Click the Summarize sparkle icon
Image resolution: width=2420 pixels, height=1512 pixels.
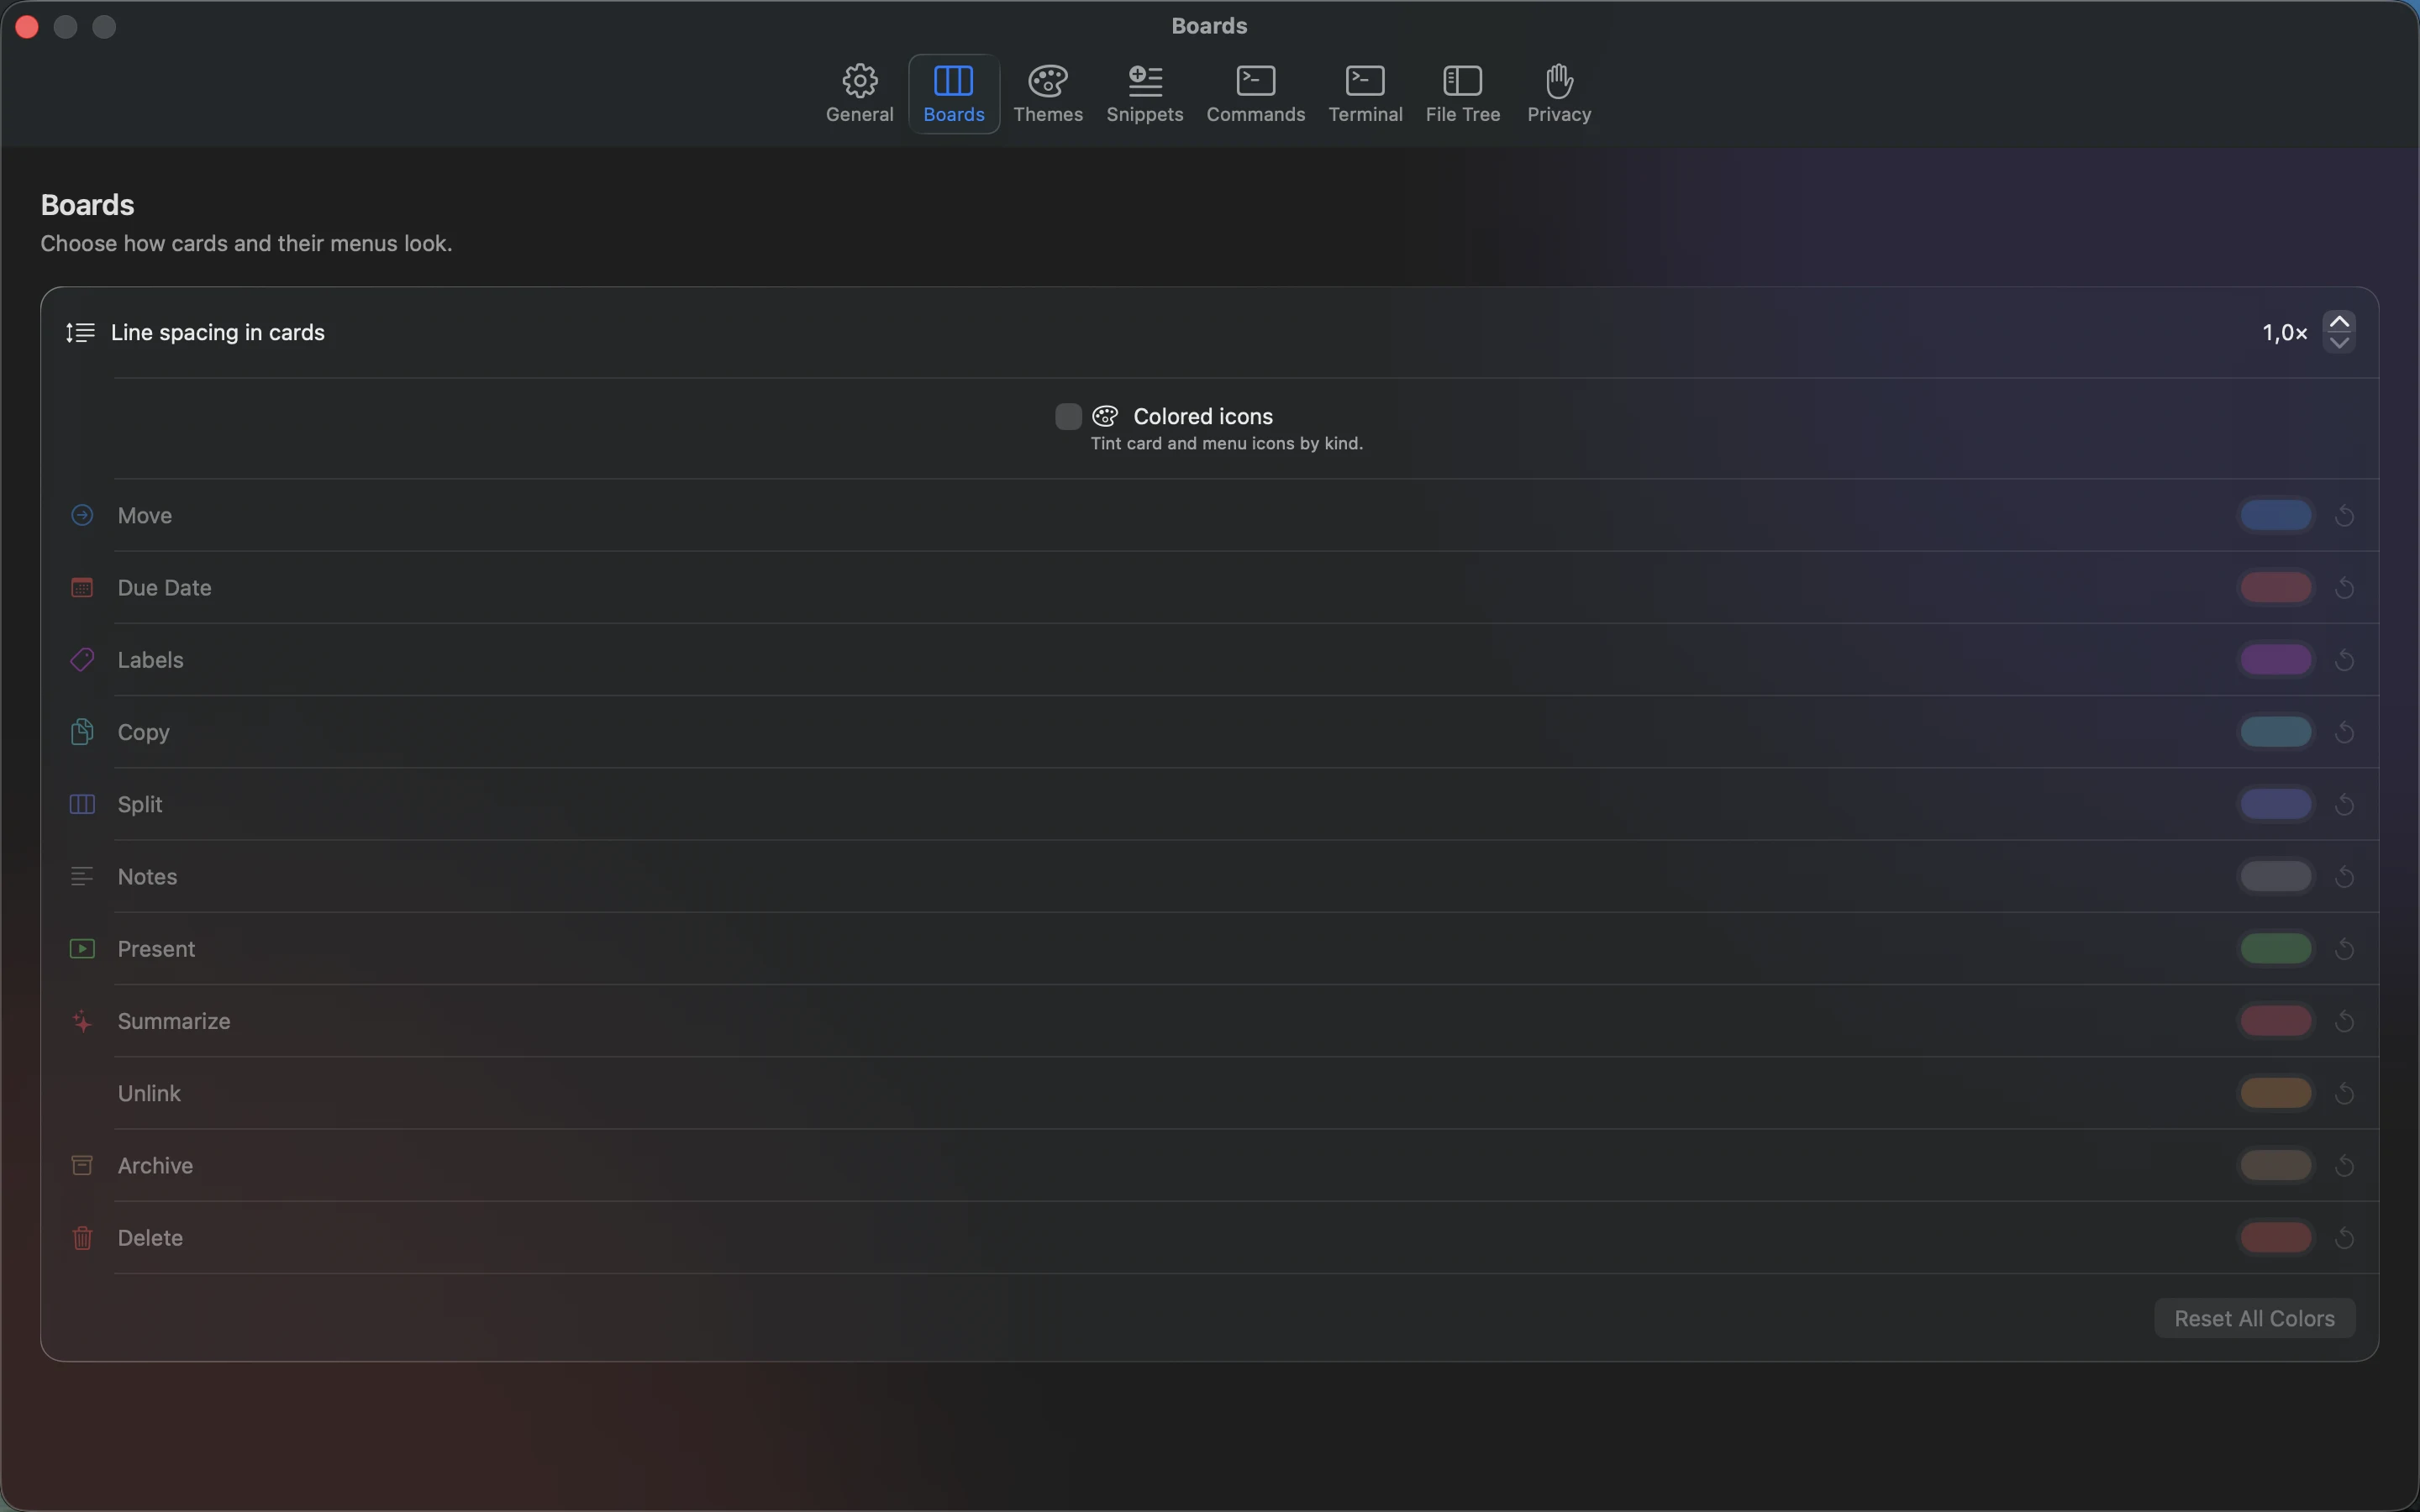tap(82, 1021)
